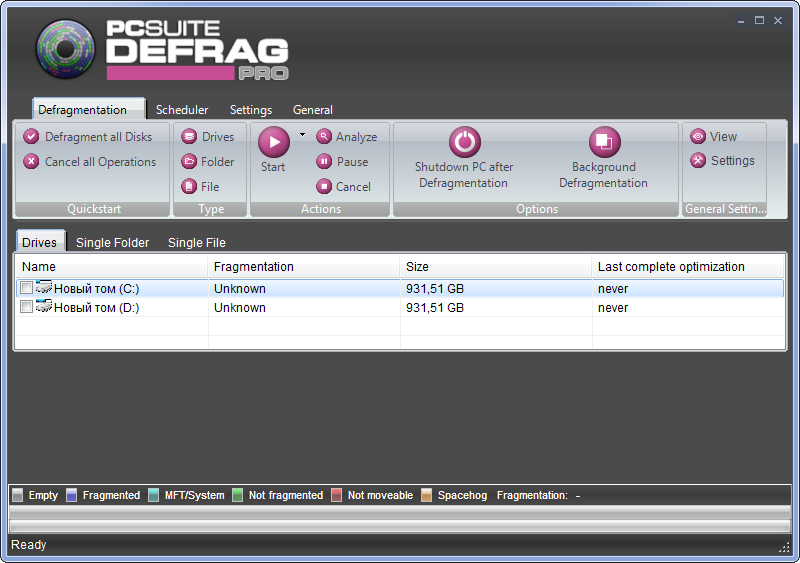Click the Empty gray color swatch in legend
The image size is (800, 563).
18,495
